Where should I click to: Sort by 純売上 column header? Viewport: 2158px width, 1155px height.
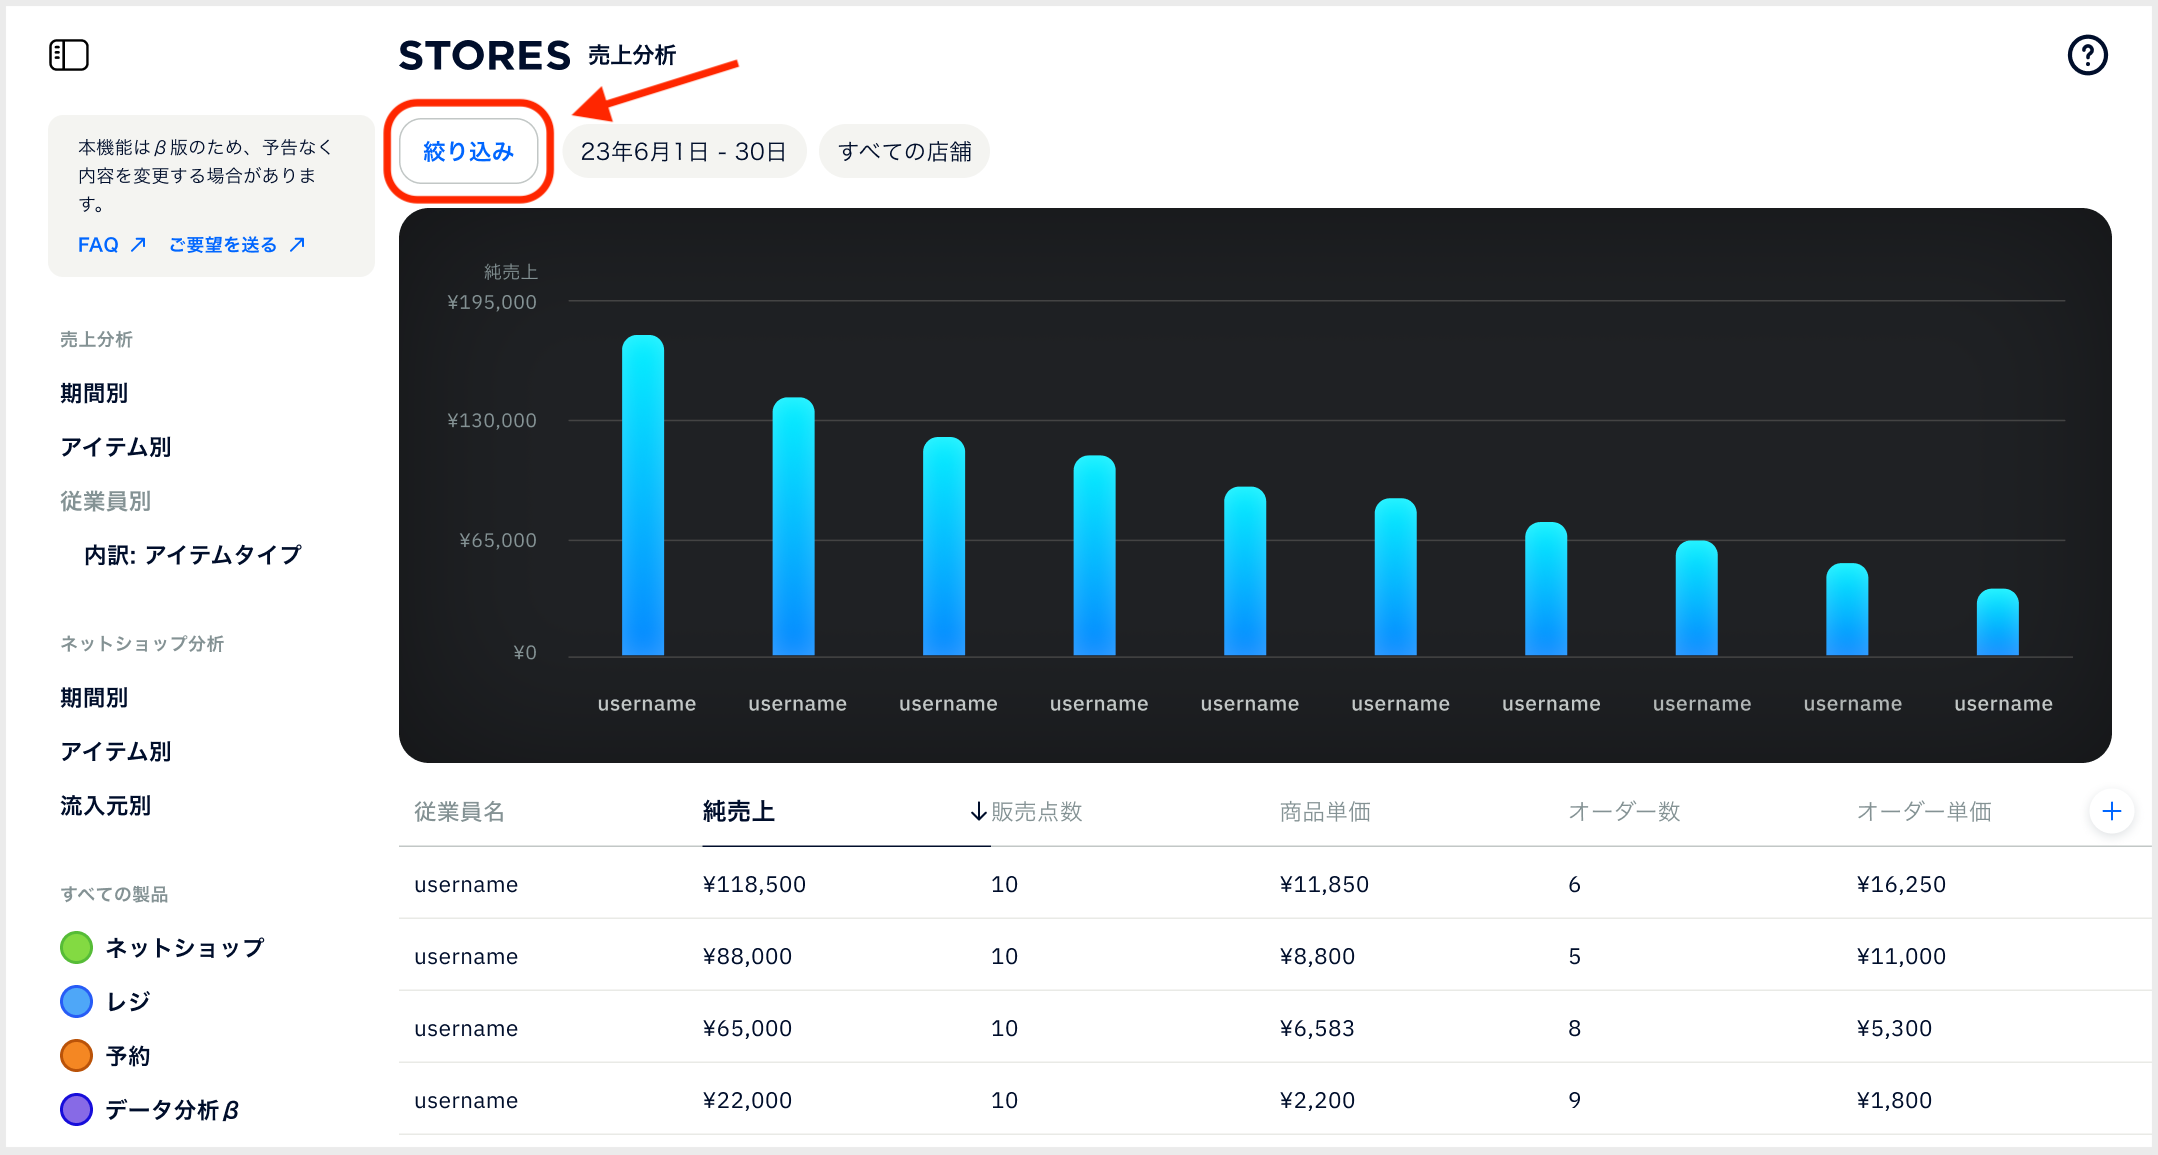(x=739, y=812)
